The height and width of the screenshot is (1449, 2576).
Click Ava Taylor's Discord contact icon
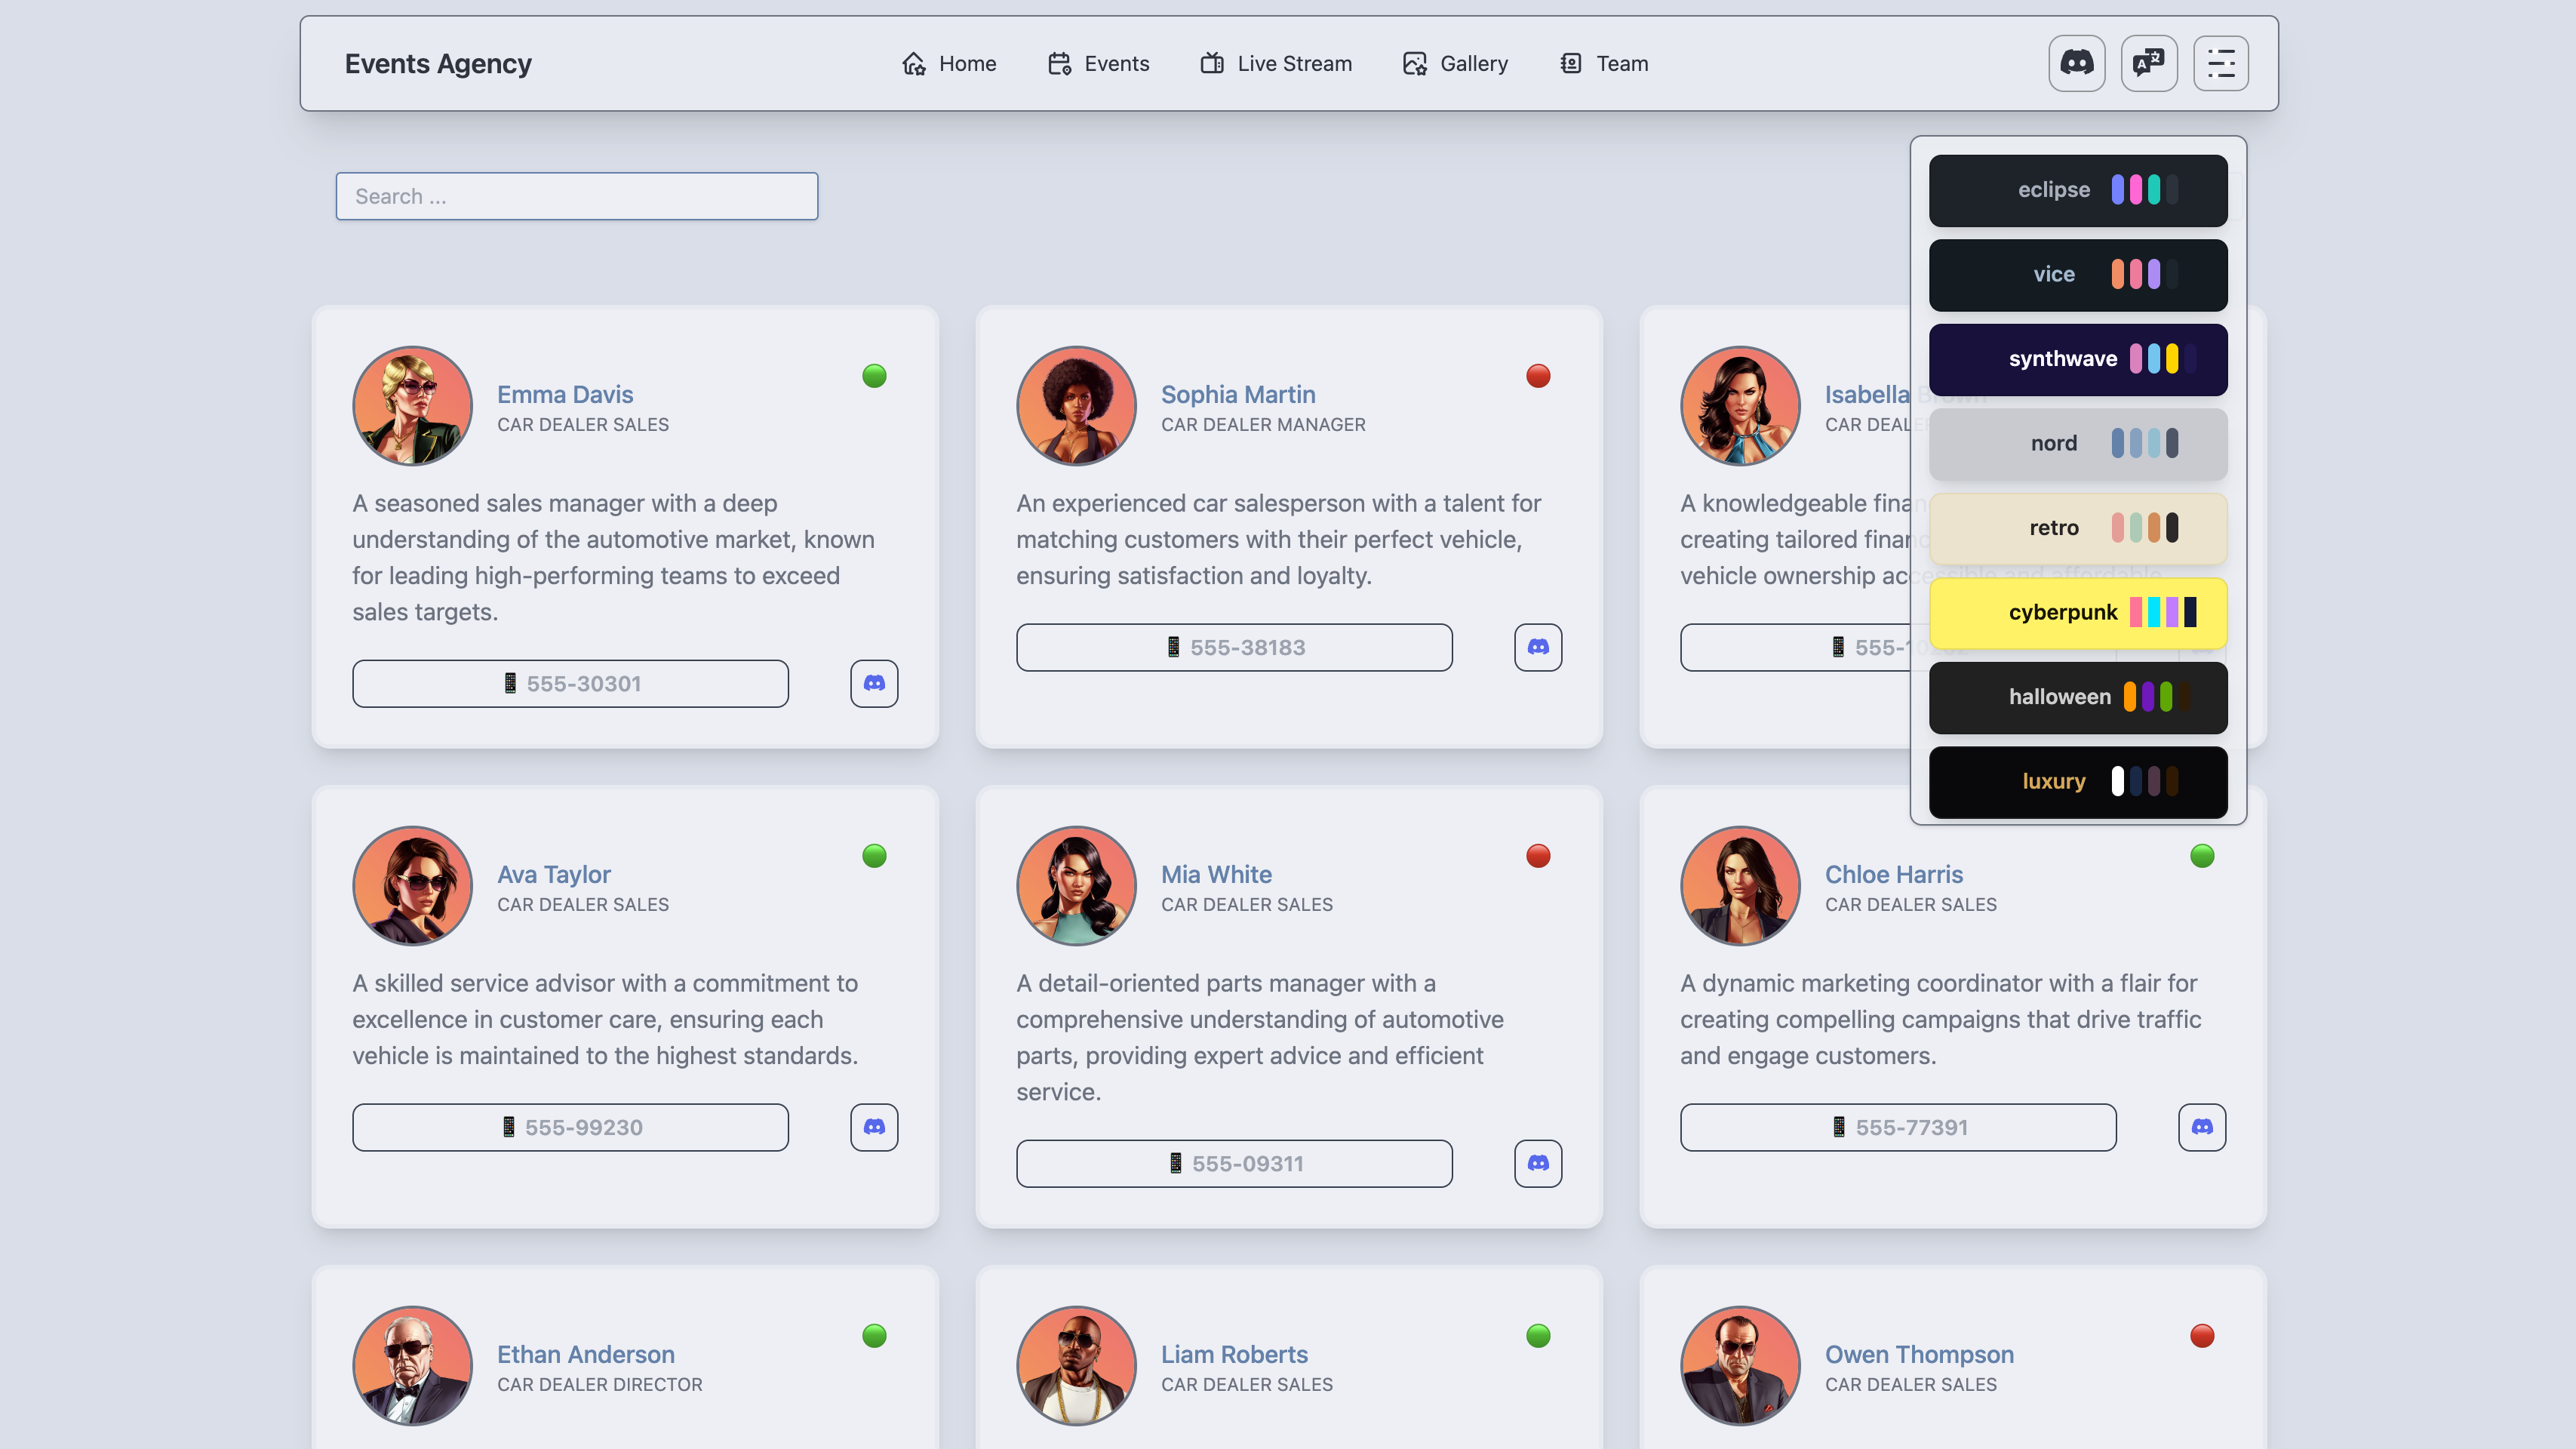pyautogui.click(x=874, y=1127)
